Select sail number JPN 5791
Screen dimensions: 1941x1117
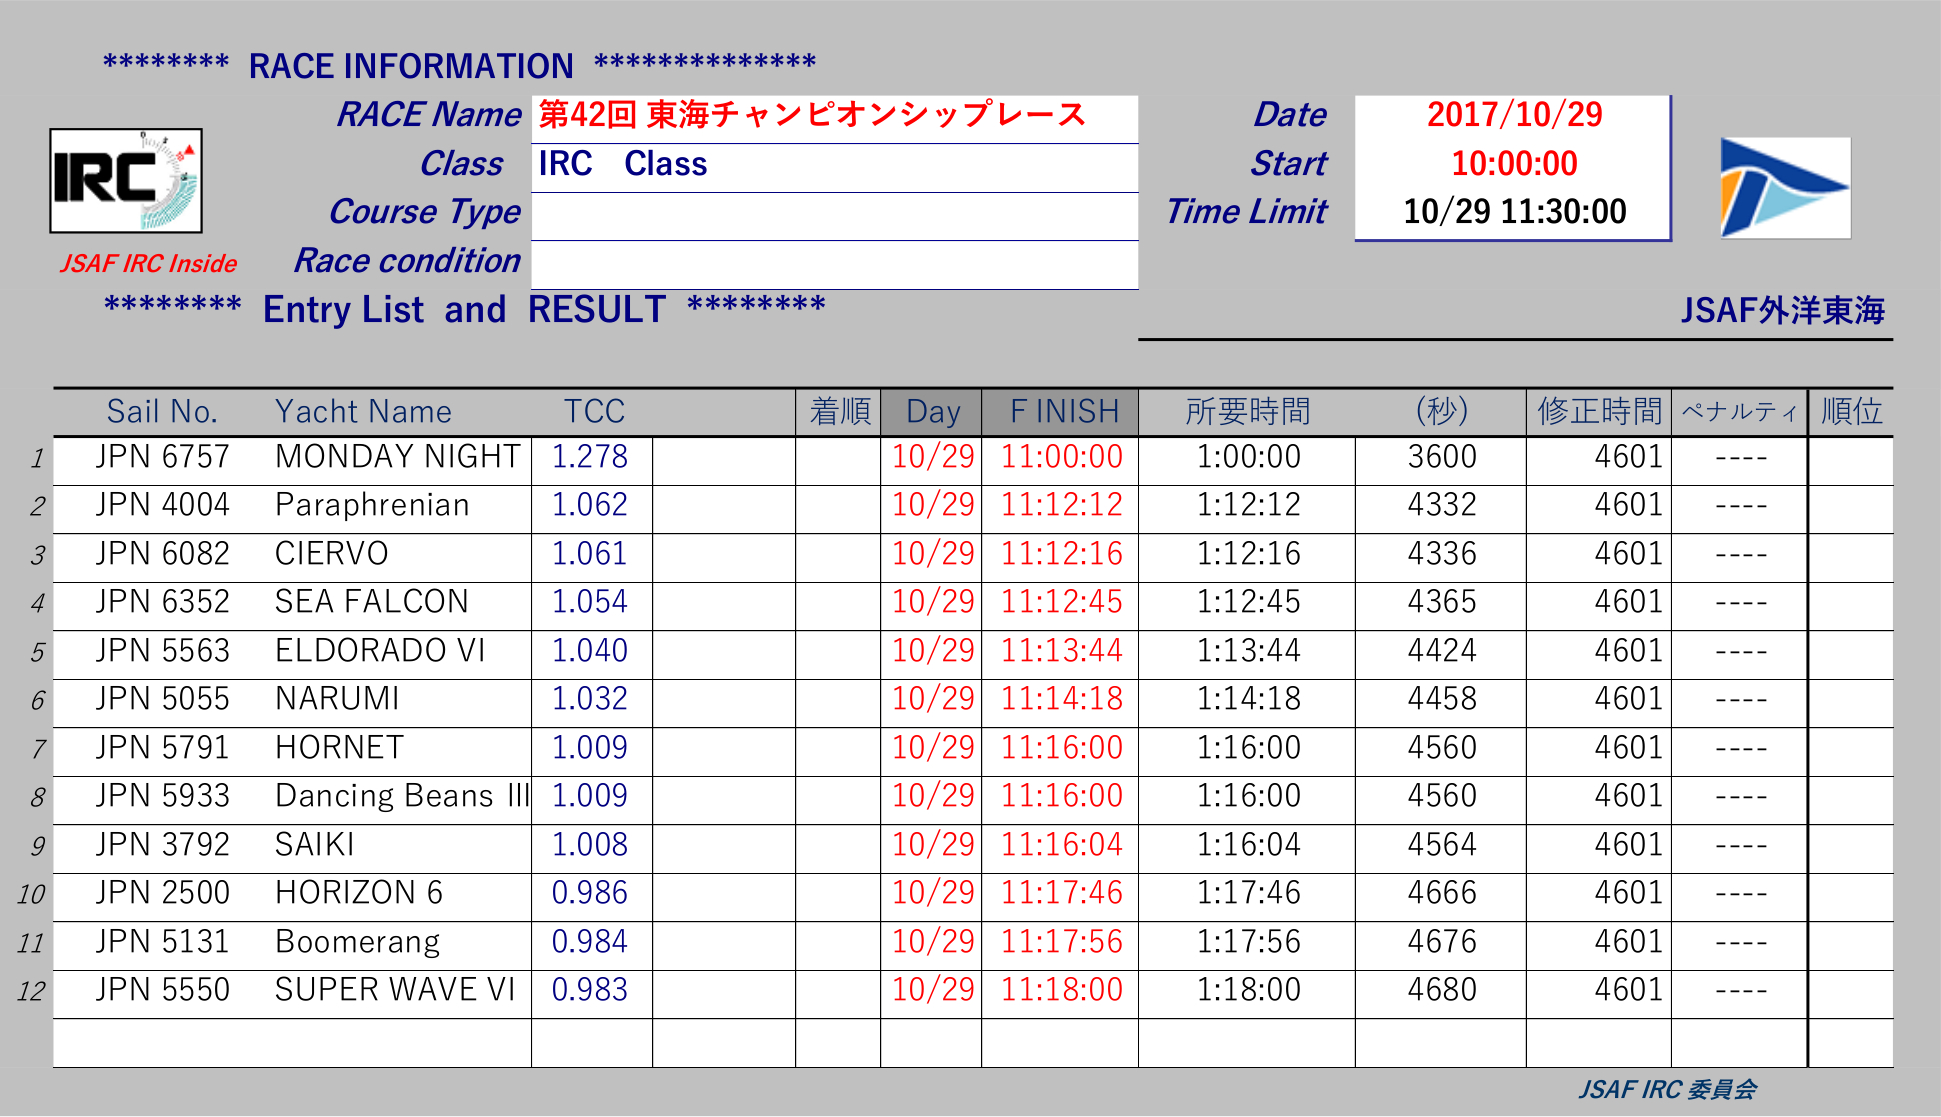tap(162, 748)
